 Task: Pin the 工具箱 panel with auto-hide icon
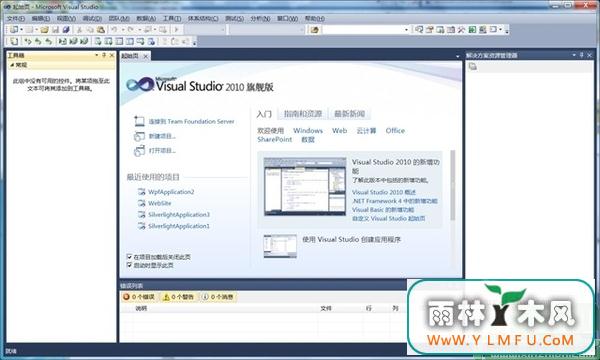[x=104, y=55]
